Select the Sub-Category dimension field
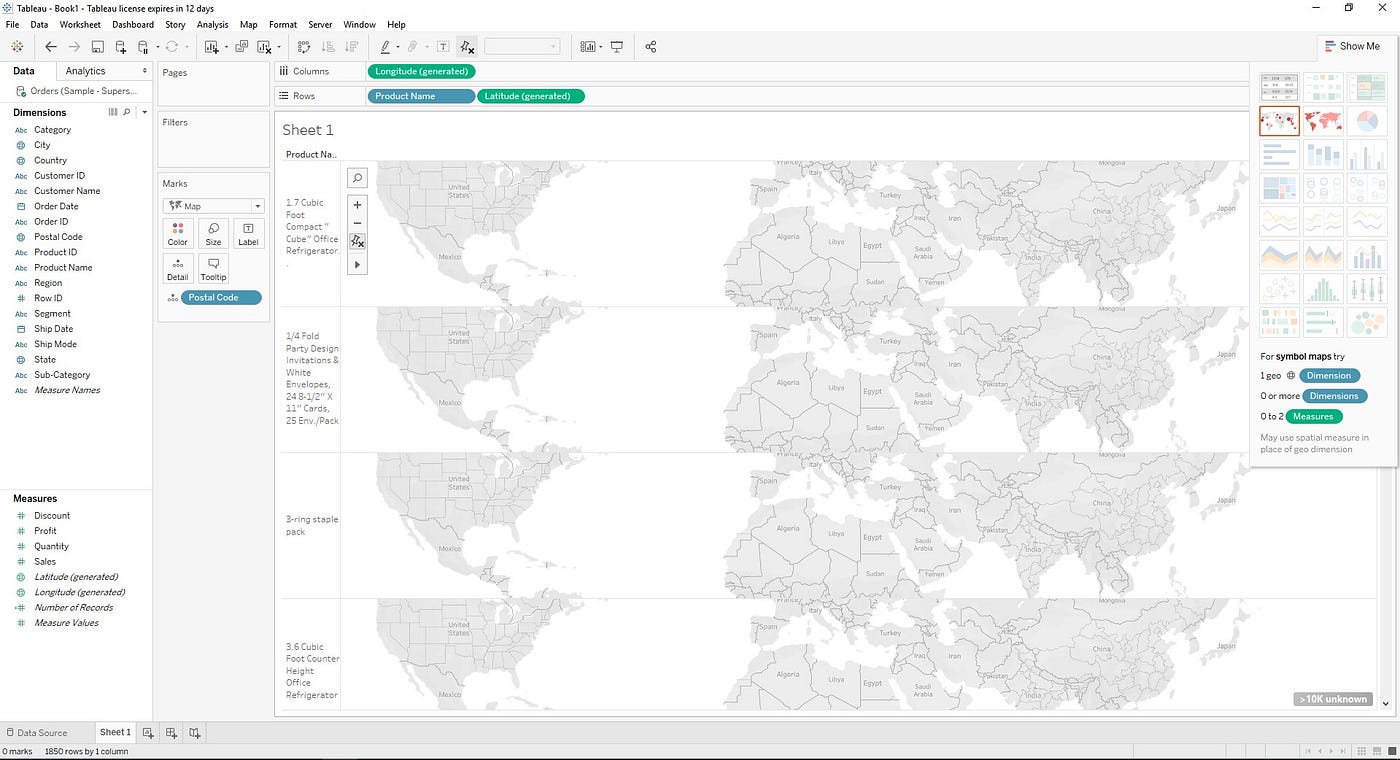1400x760 pixels. pos(62,375)
